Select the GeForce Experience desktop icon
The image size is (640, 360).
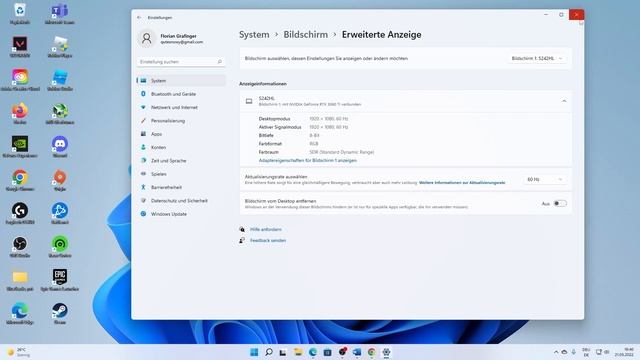pos(20,147)
